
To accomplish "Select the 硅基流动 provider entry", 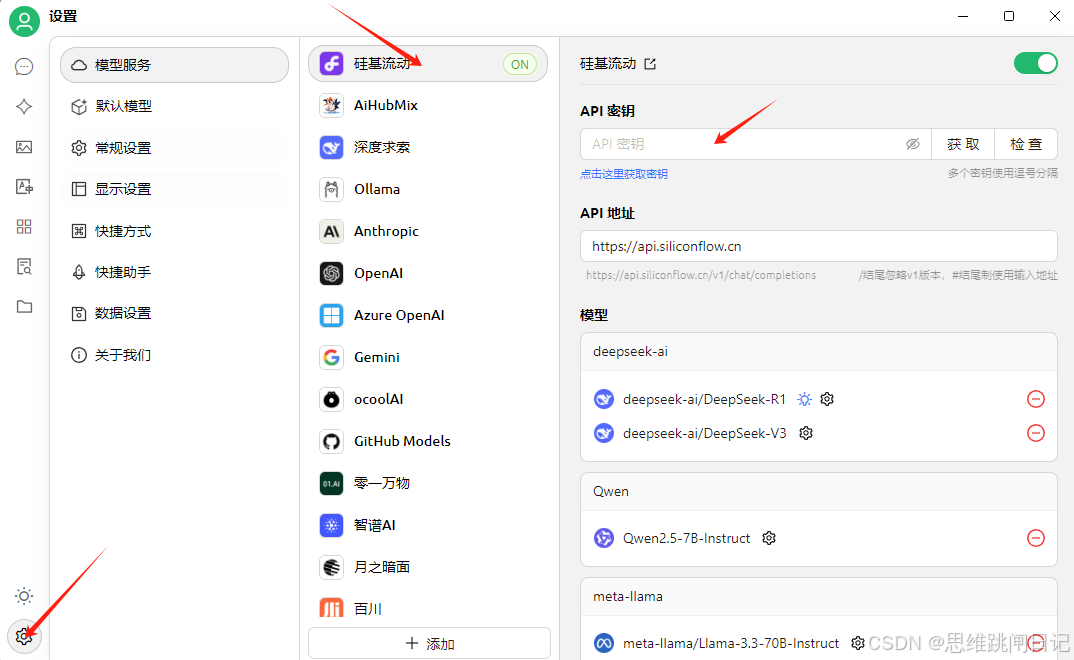I will (x=428, y=64).
